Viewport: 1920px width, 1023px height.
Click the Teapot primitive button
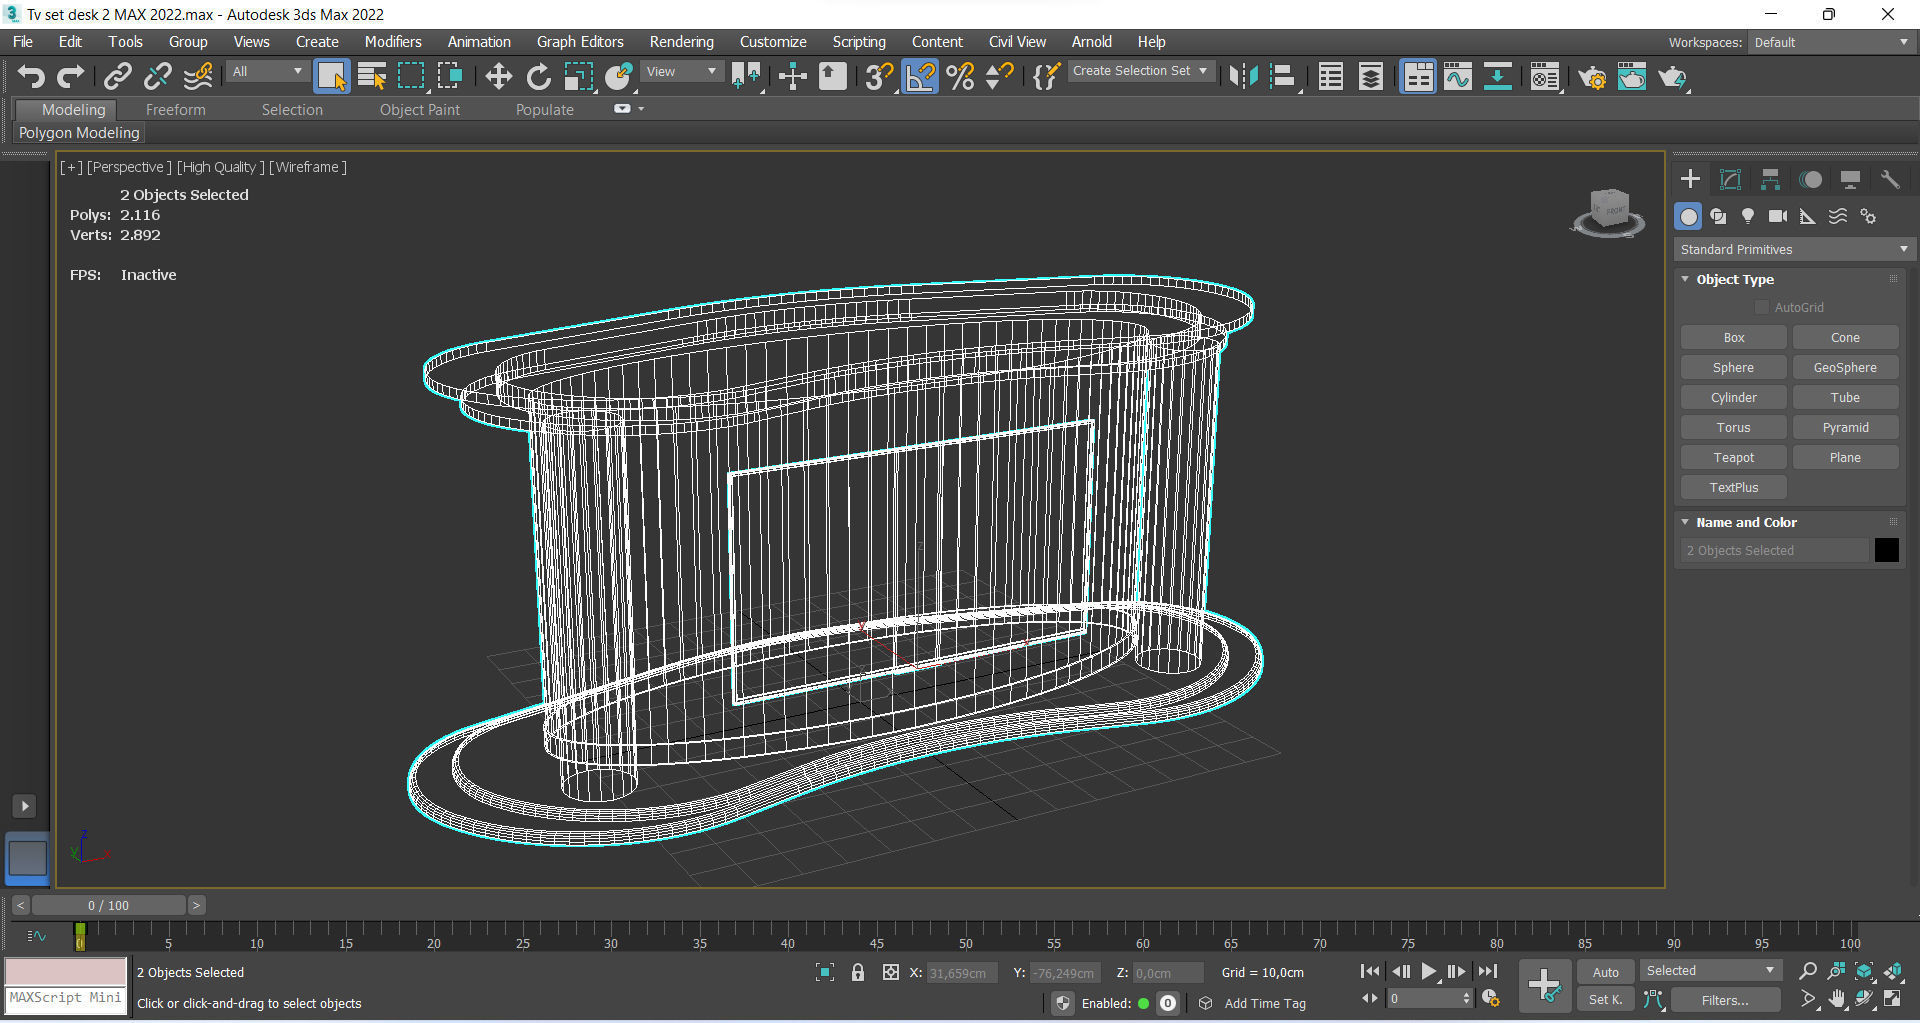1733,458
